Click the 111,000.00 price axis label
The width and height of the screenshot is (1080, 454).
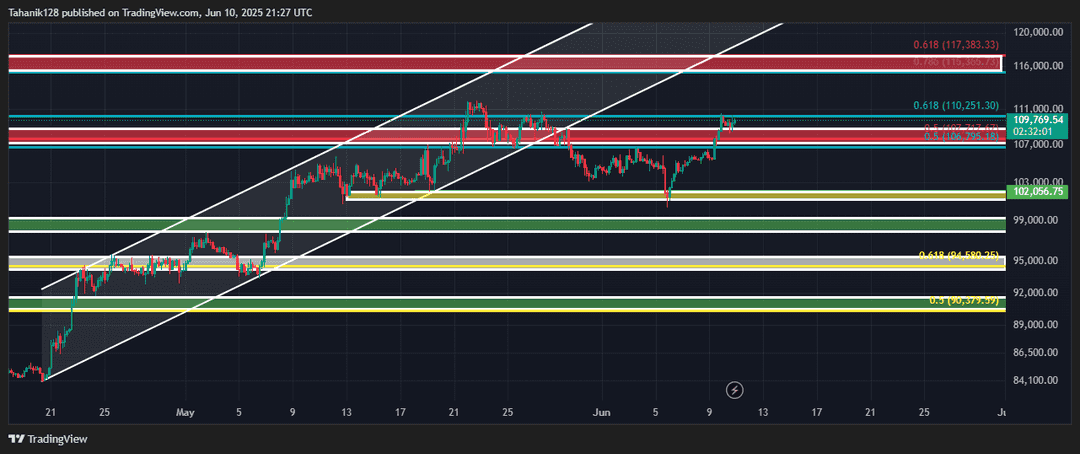click(1040, 109)
